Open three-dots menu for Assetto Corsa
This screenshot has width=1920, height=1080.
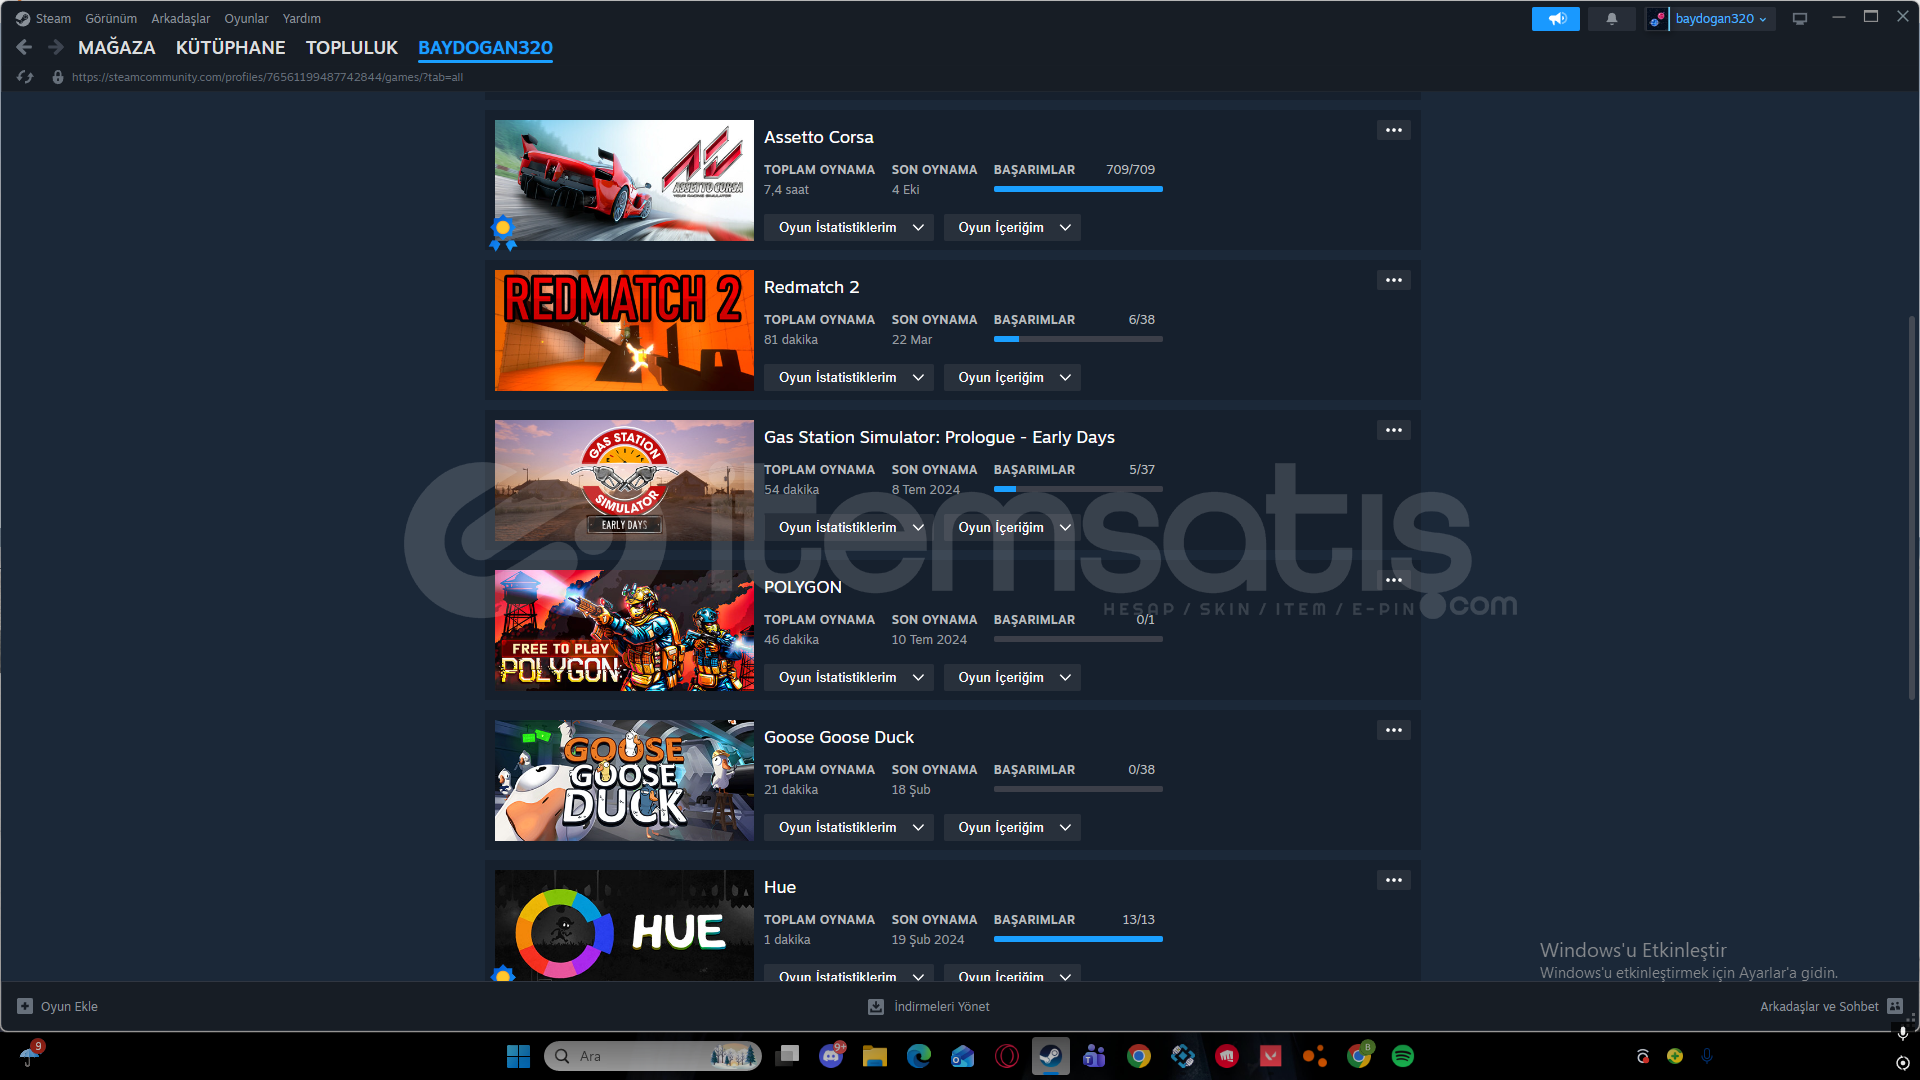(1393, 131)
